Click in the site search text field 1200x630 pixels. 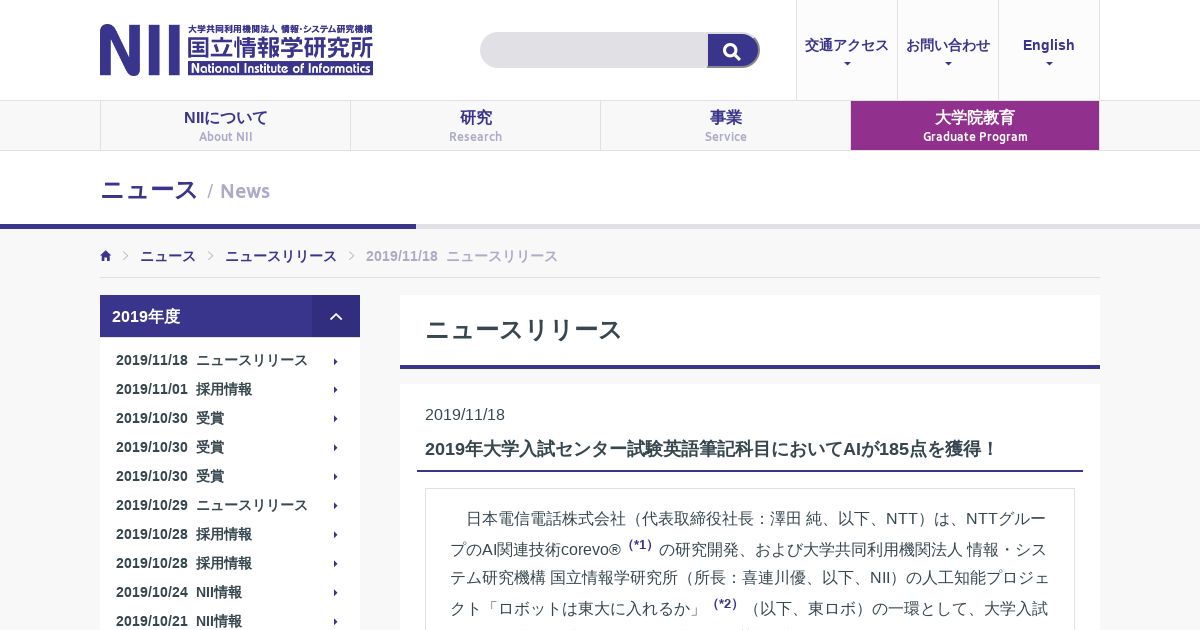[x=594, y=50]
